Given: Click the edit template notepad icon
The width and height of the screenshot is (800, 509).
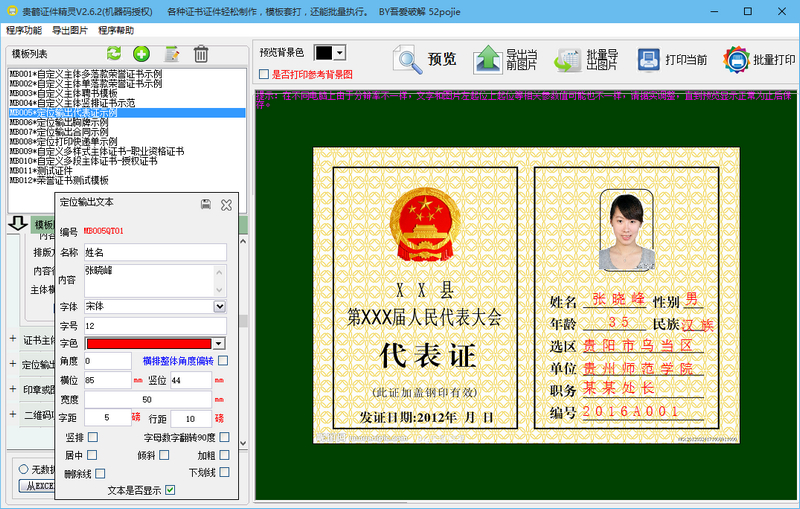Looking at the screenshot, I should pyautogui.click(x=172, y=54).
